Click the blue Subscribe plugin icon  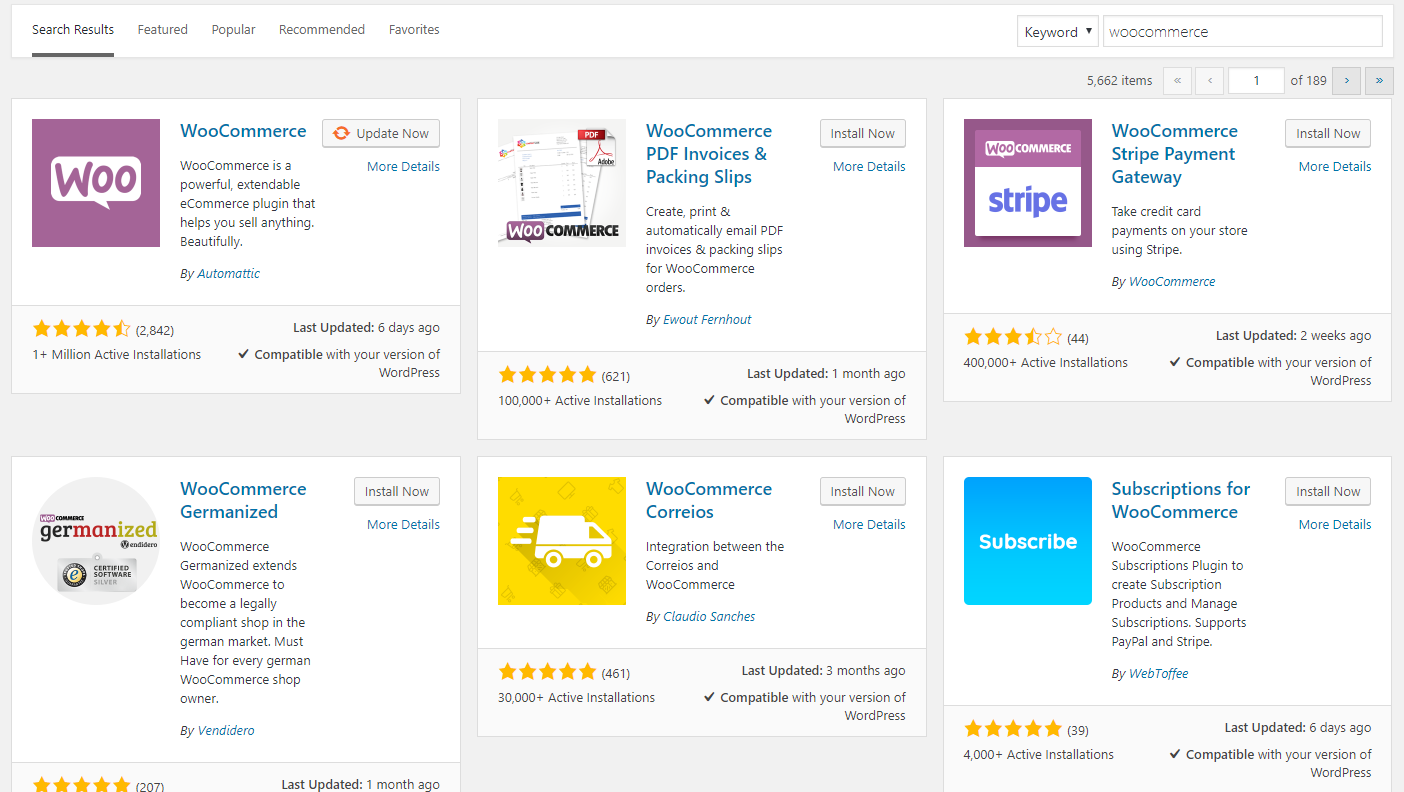(1027, 541)
